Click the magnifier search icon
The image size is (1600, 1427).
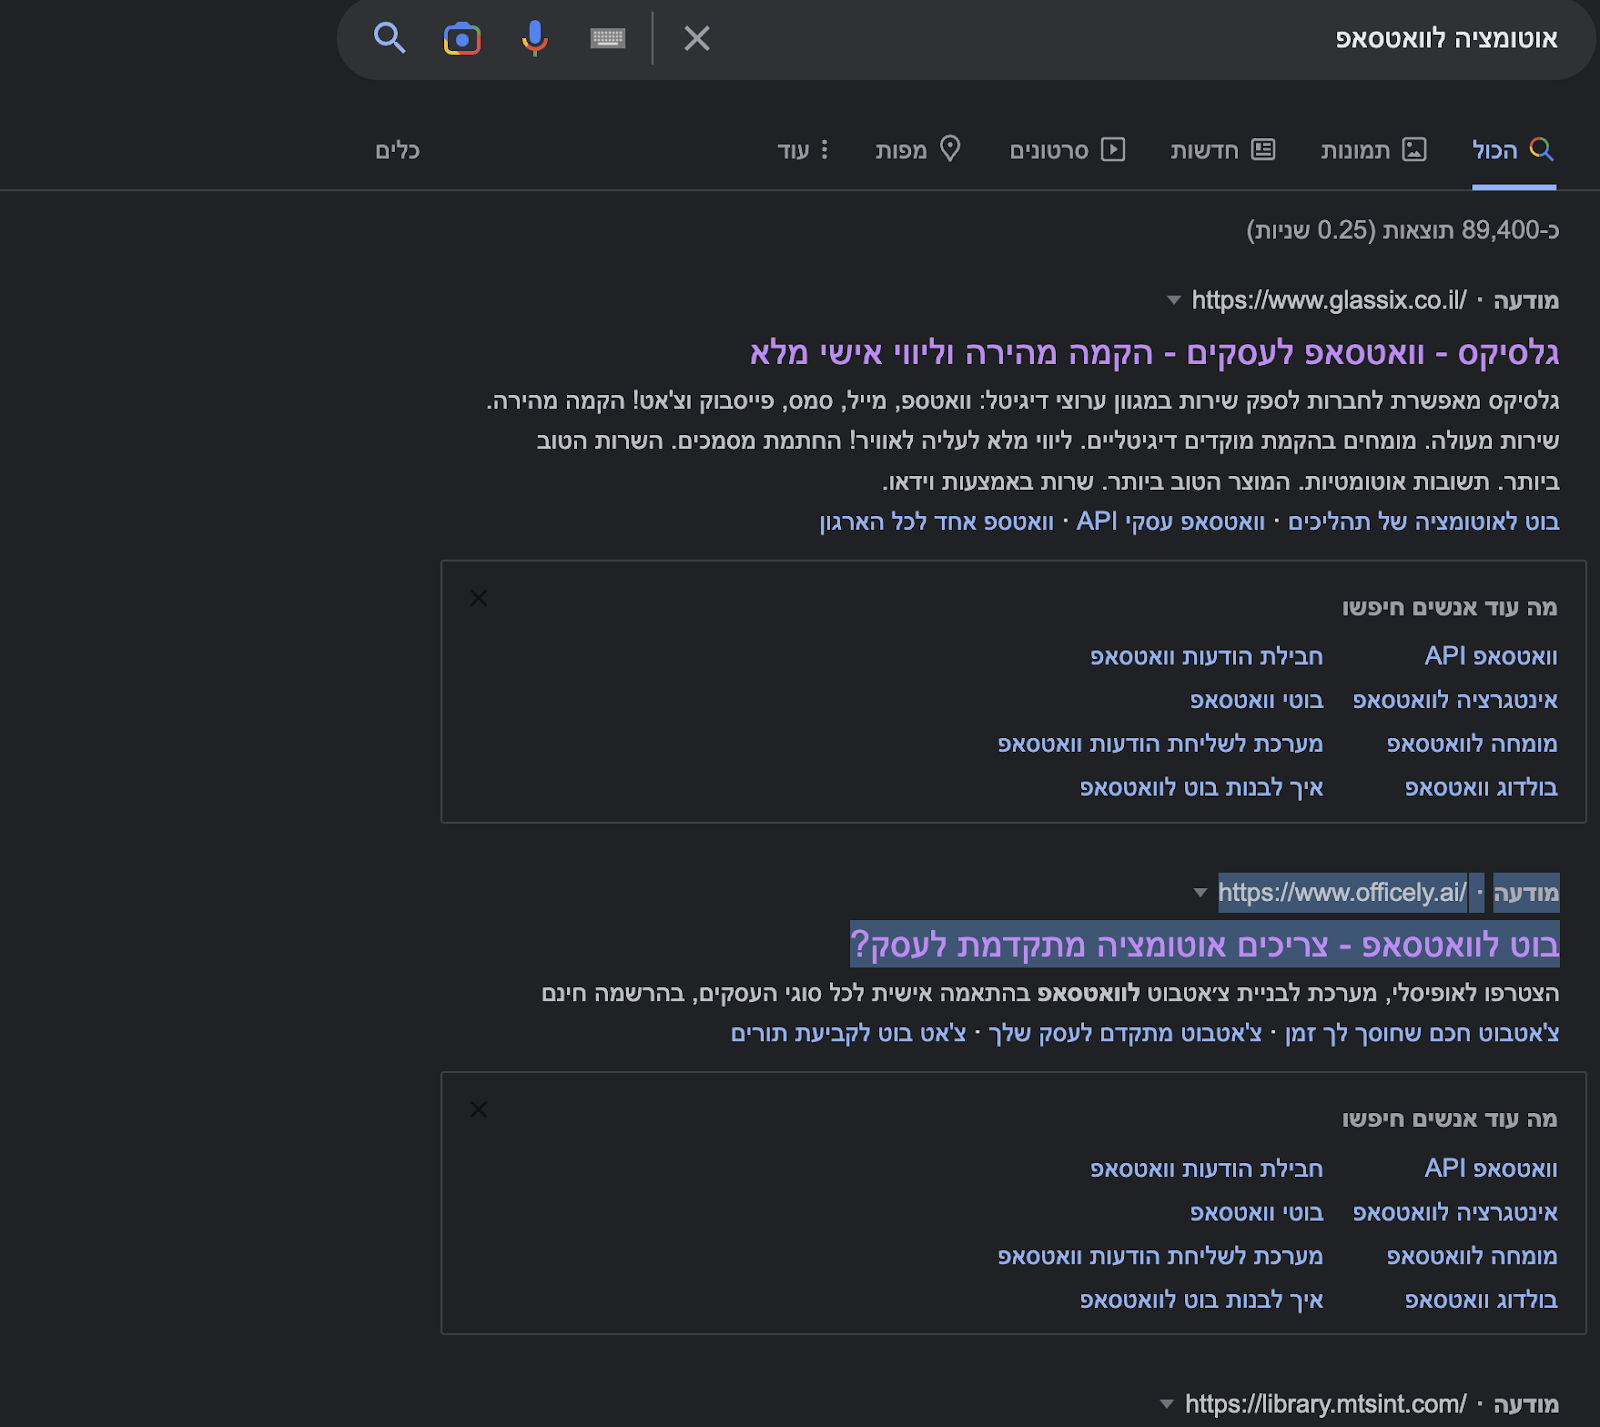389,38
